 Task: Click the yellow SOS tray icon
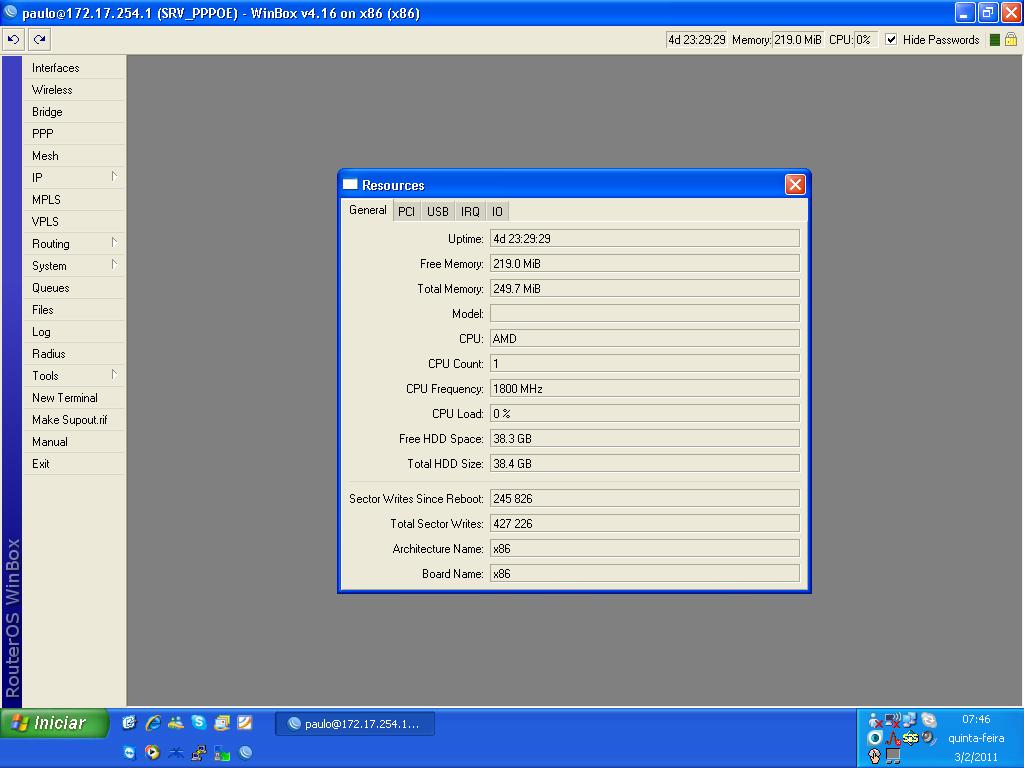(x=910, y=738)
